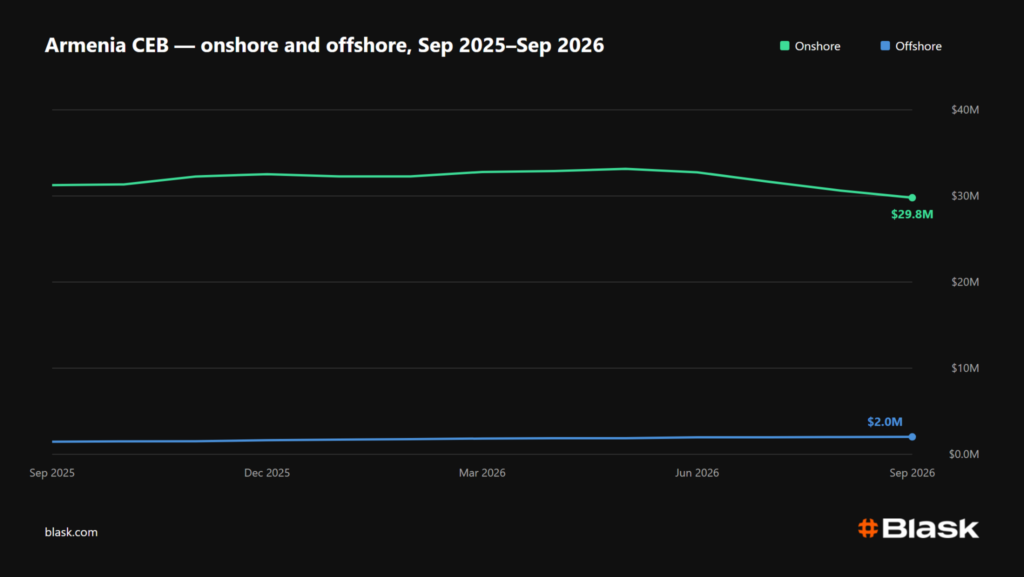Click the $29.8M onshore value label
1024x577 pixels.
coord(912,214)
